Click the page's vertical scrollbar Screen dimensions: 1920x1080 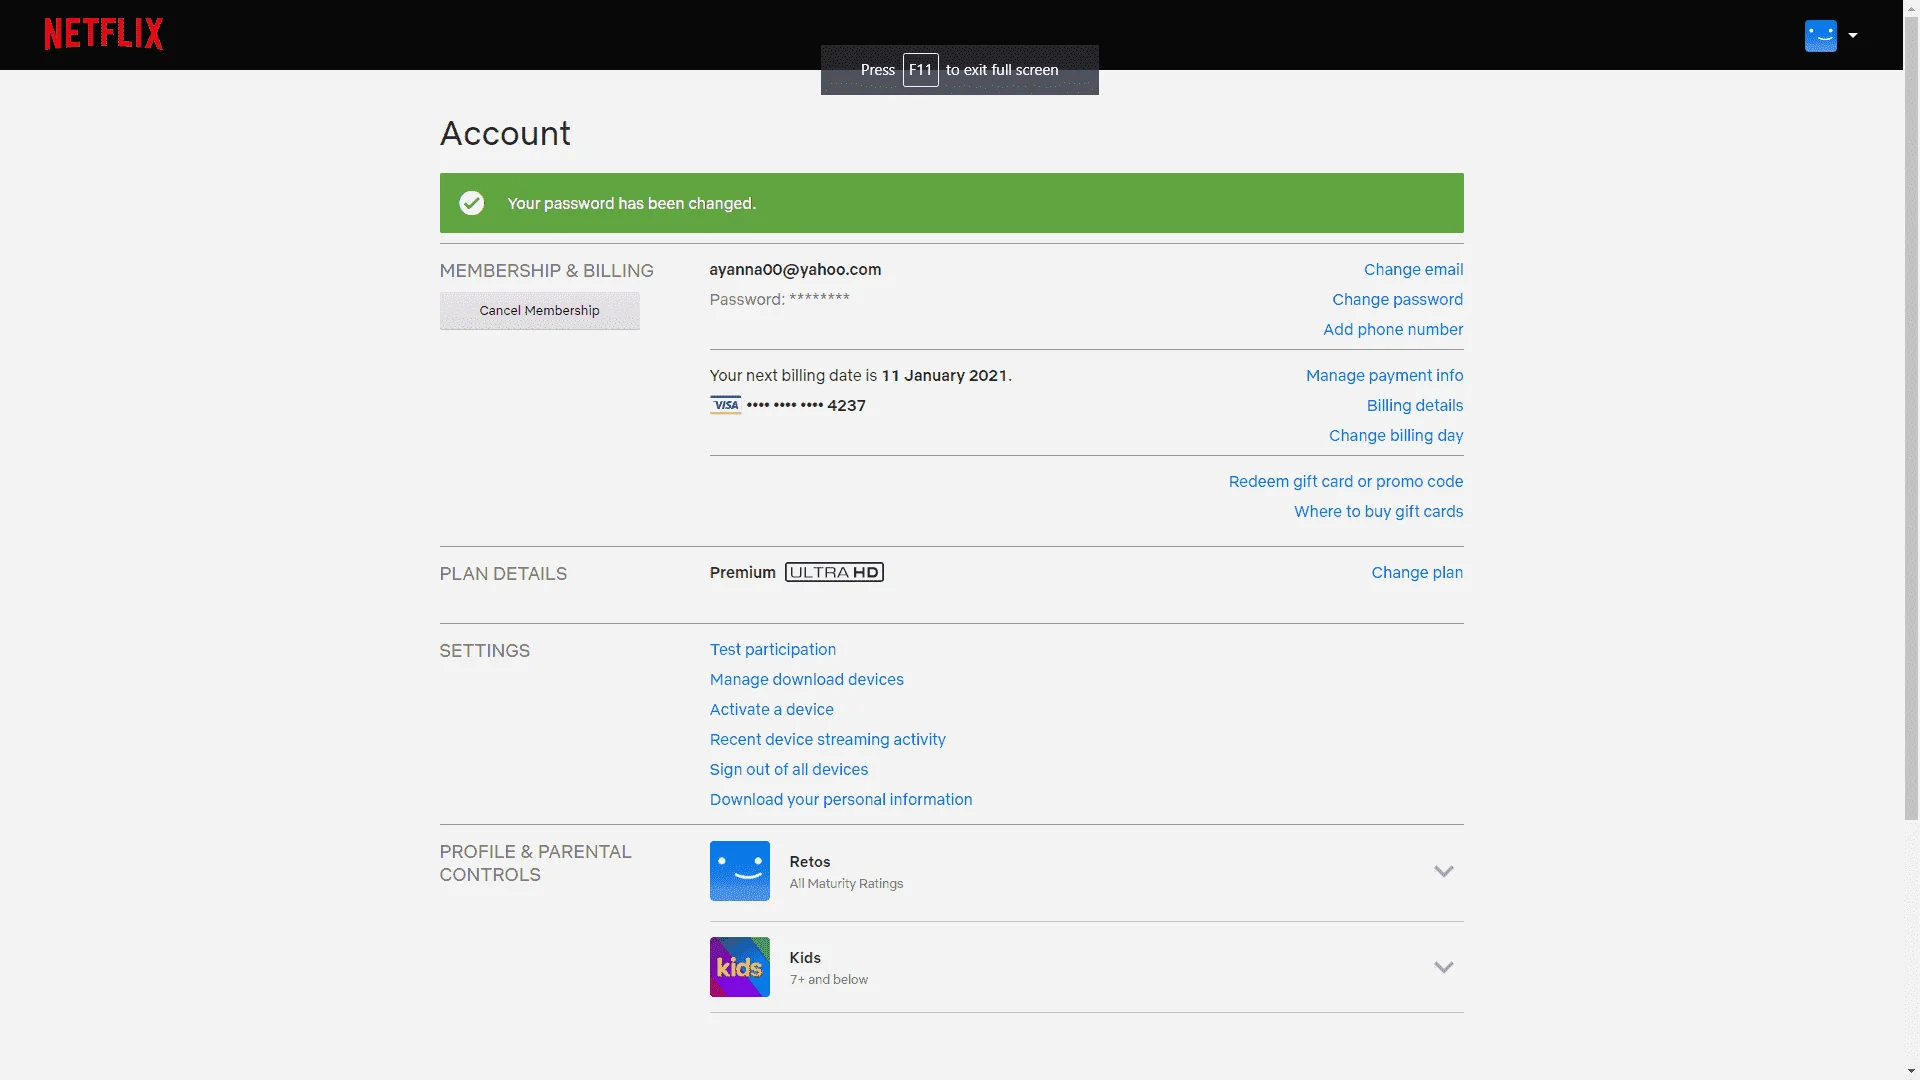coord(1911,418)
